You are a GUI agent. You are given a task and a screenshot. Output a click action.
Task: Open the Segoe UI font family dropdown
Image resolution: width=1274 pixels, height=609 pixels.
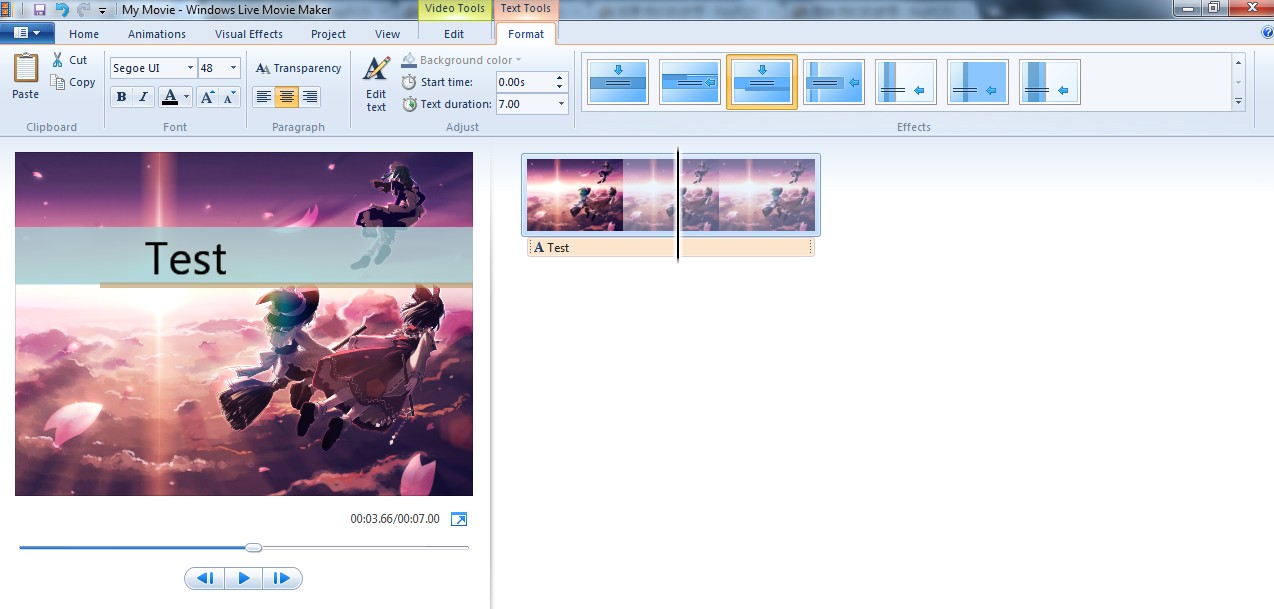190,68
